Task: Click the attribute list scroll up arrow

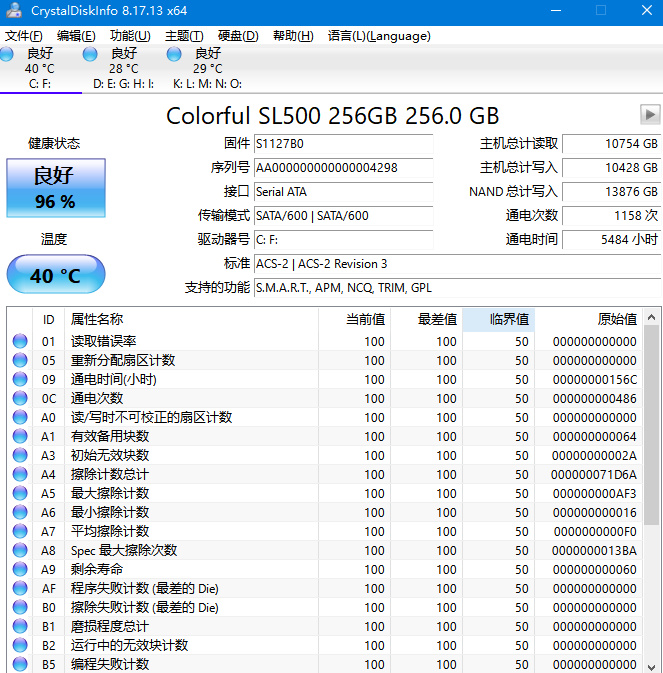Action: tap(651, 318)
